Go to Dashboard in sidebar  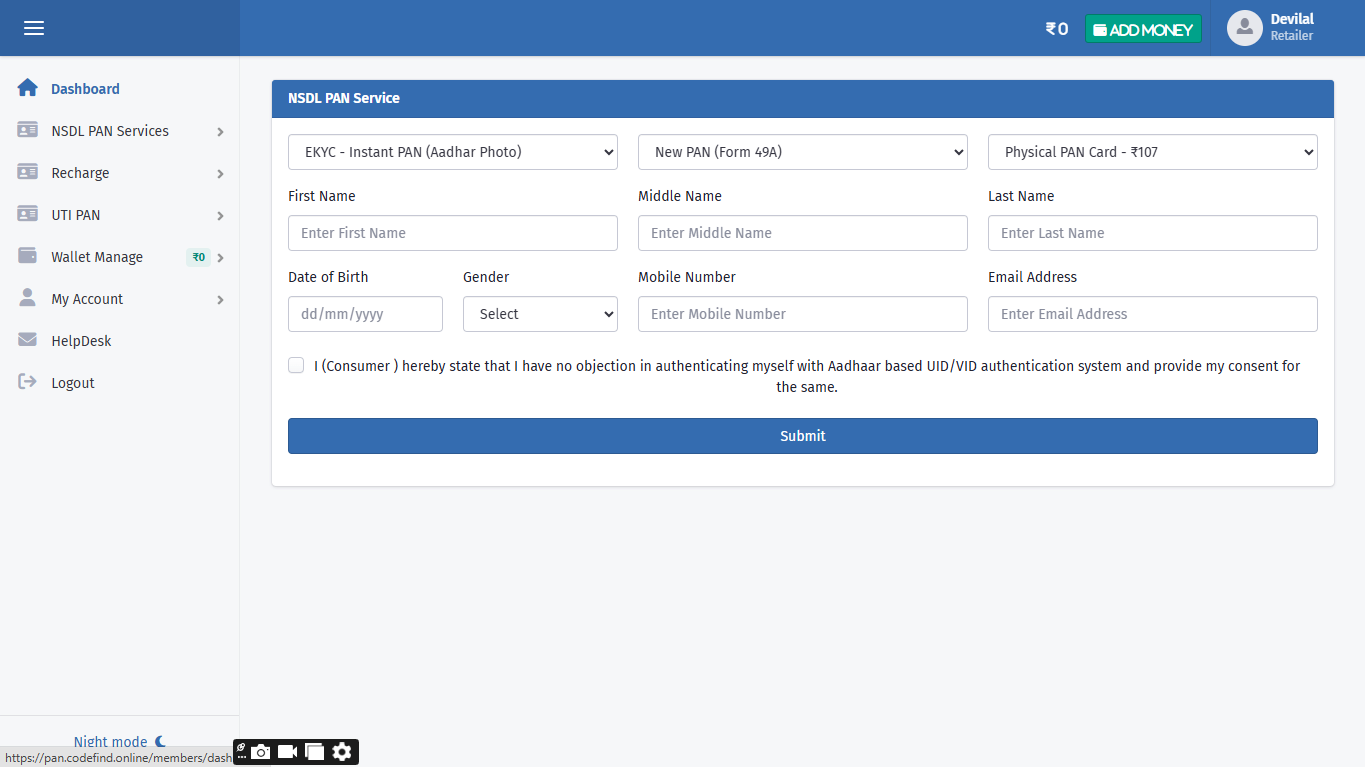click(x=85, y=89)
